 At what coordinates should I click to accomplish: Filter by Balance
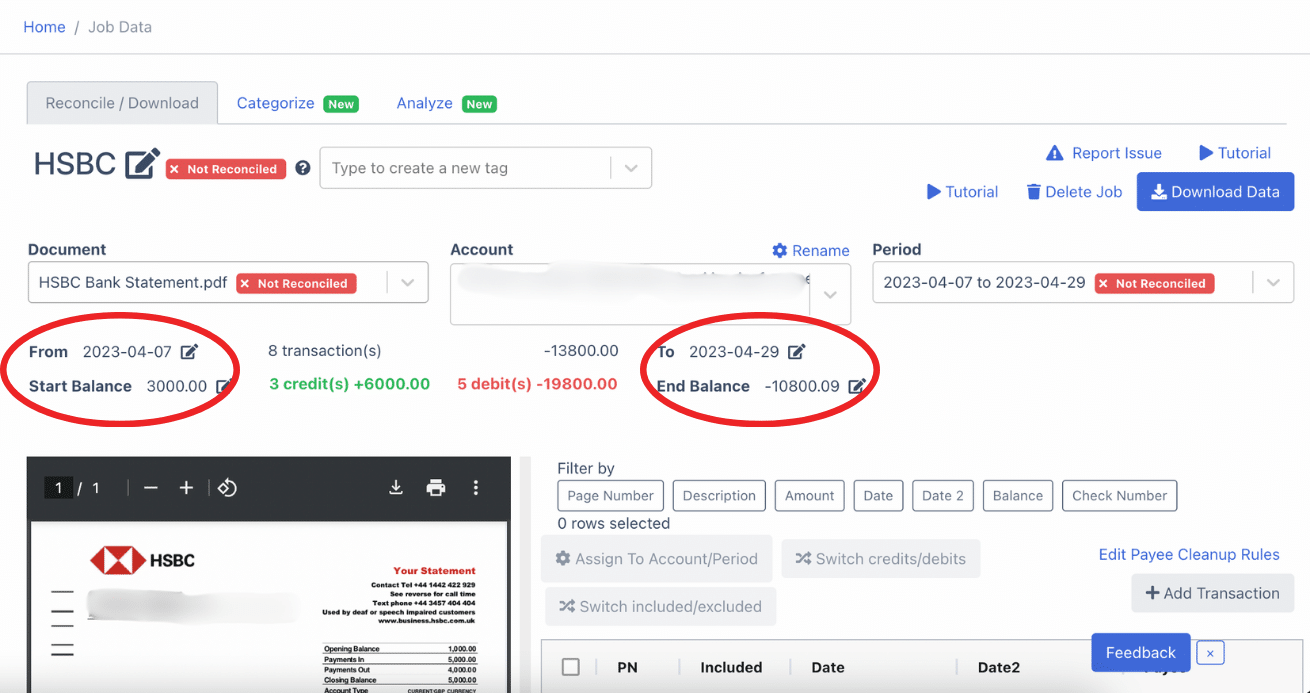click(x=1018, y=496)
